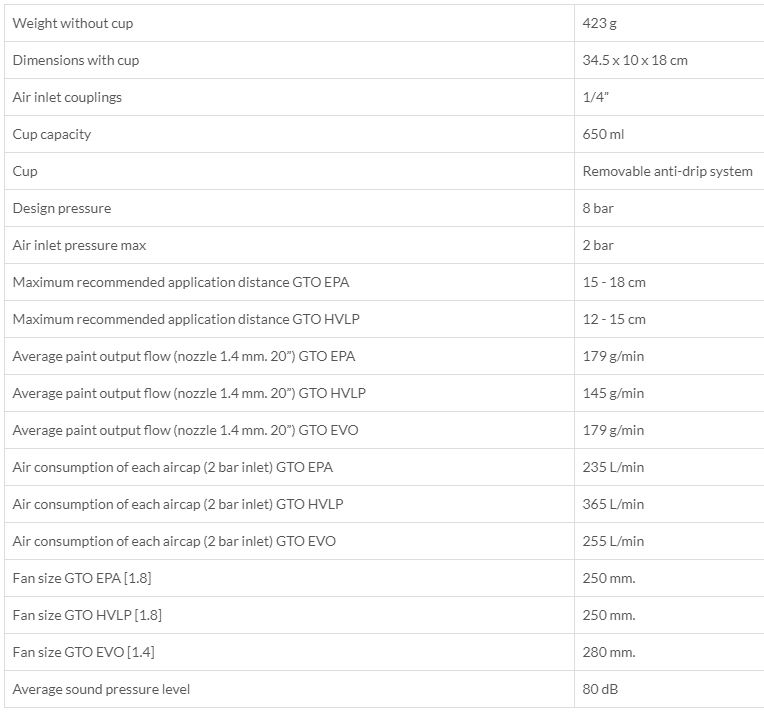Click the GTO EVO paint output flow label

point(186,430)
